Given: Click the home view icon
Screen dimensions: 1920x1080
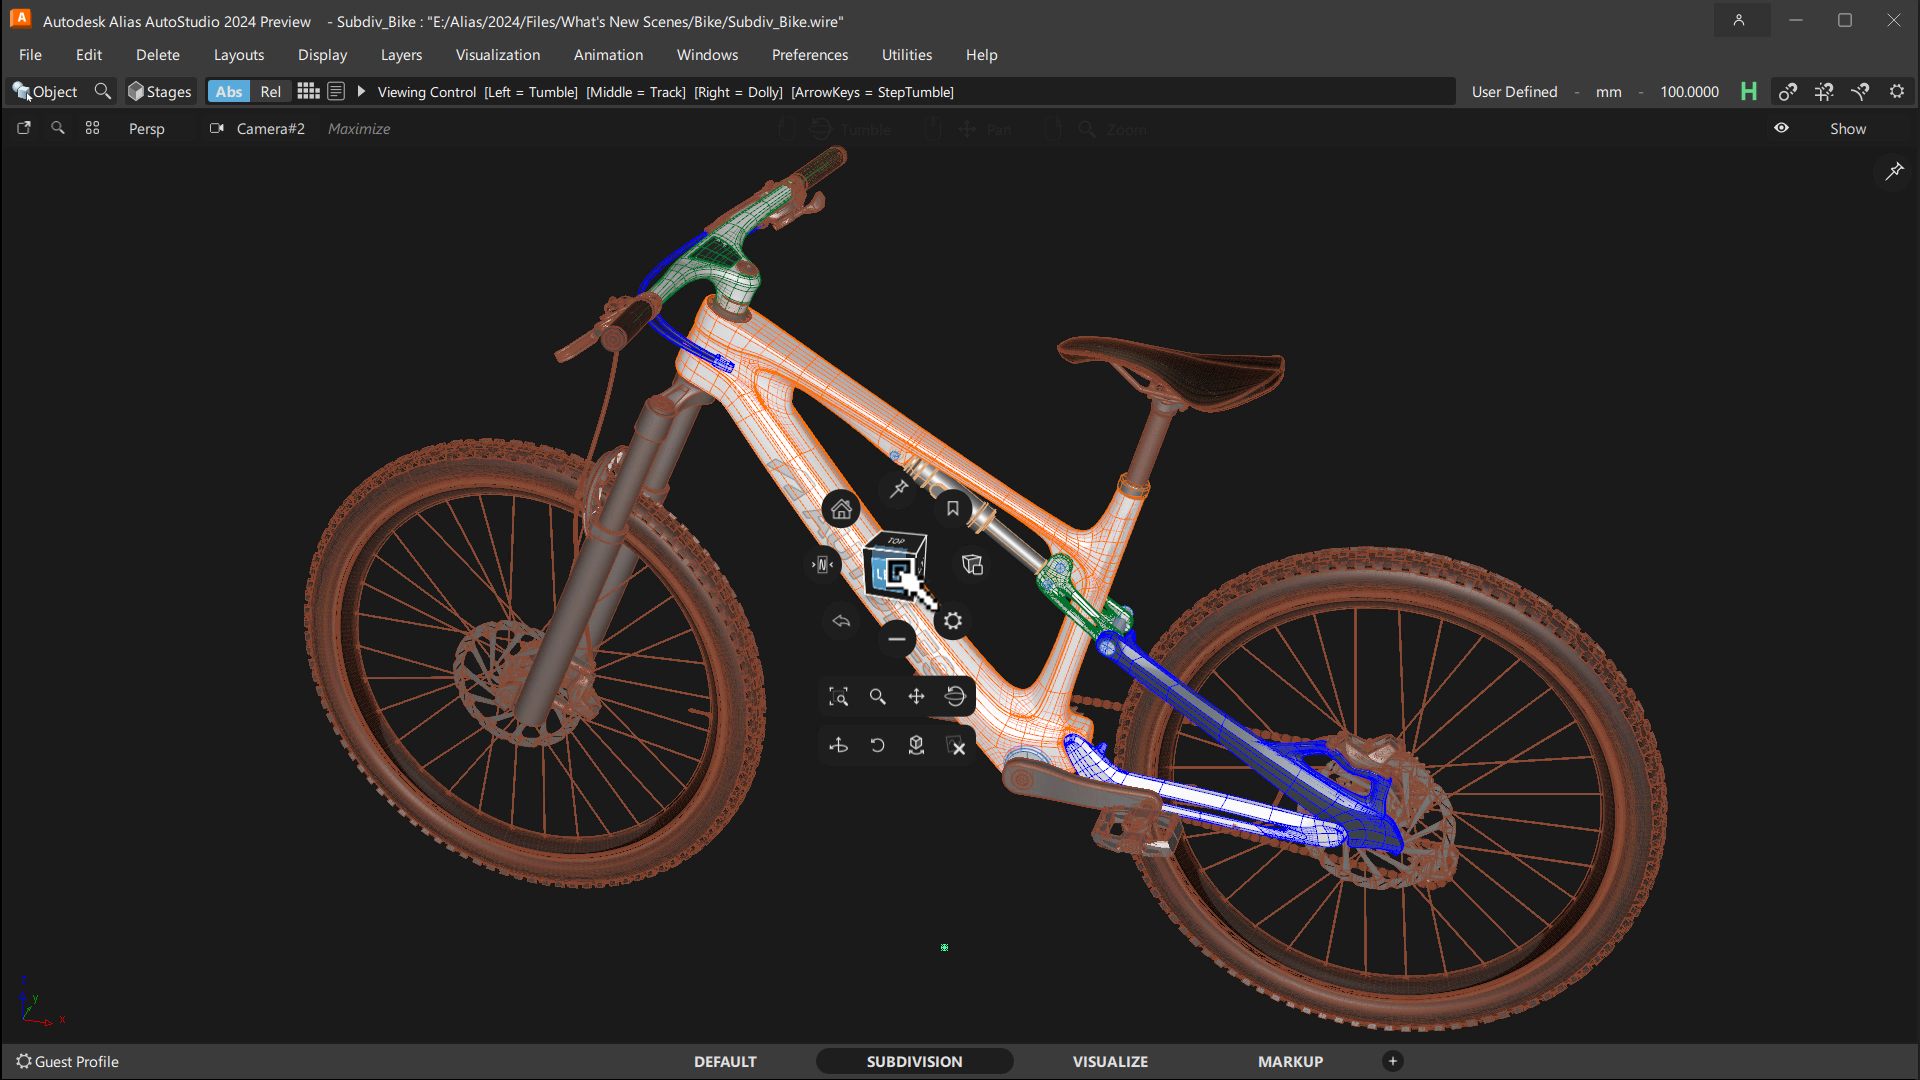Looking at the screenshot, I should tap(841, 510).
